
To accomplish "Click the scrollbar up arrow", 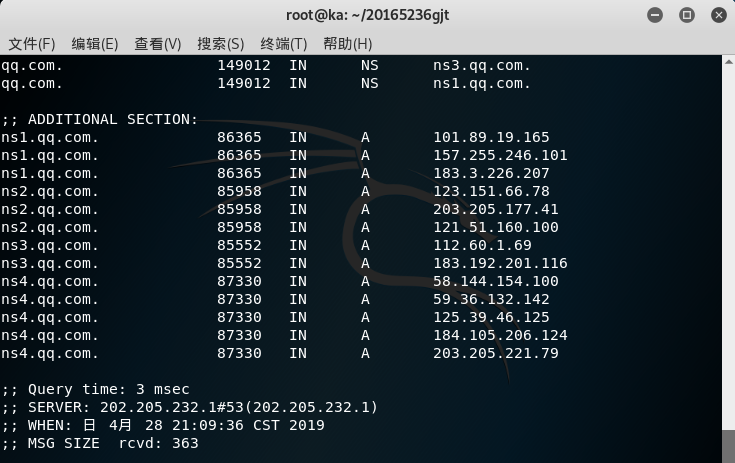I will pyautogui.click(x=728, y=62).
